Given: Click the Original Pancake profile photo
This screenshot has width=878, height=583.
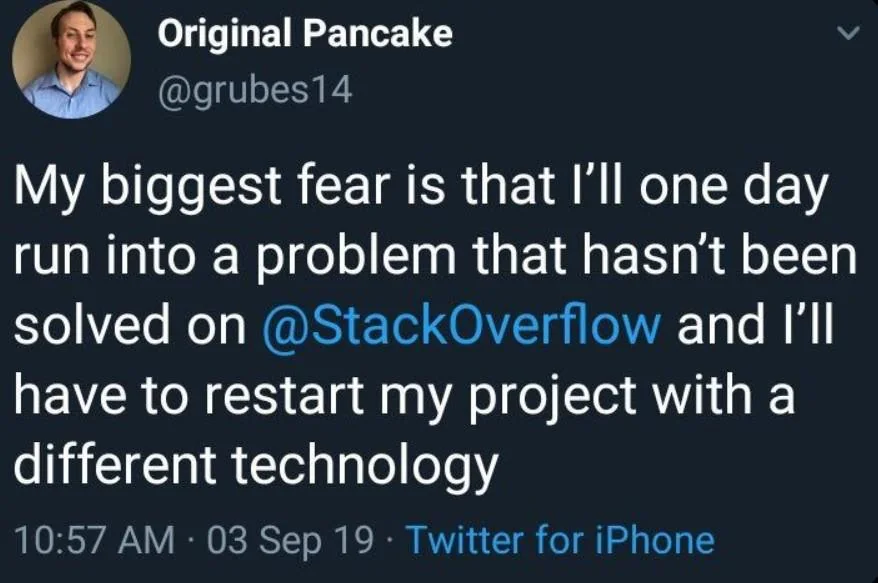Looking at the screenshot, I should tap(71, 60).
